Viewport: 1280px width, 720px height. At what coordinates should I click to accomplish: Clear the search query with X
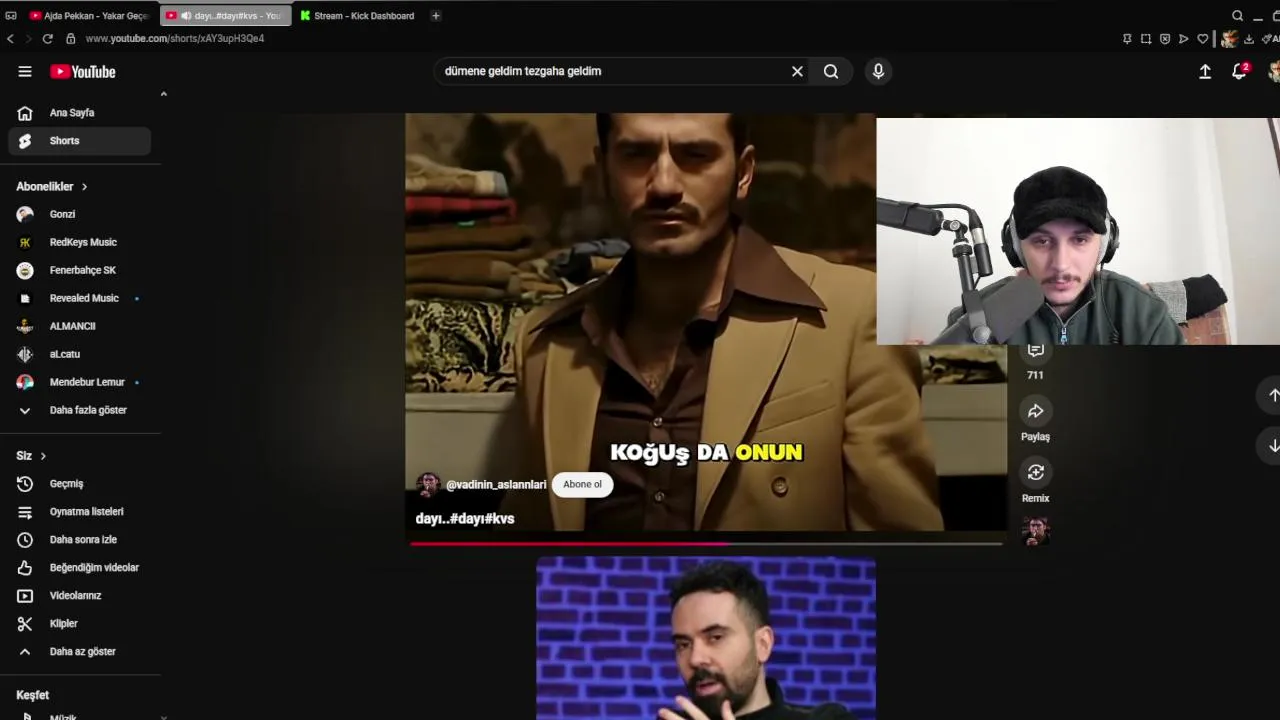[x=797, y=71]
